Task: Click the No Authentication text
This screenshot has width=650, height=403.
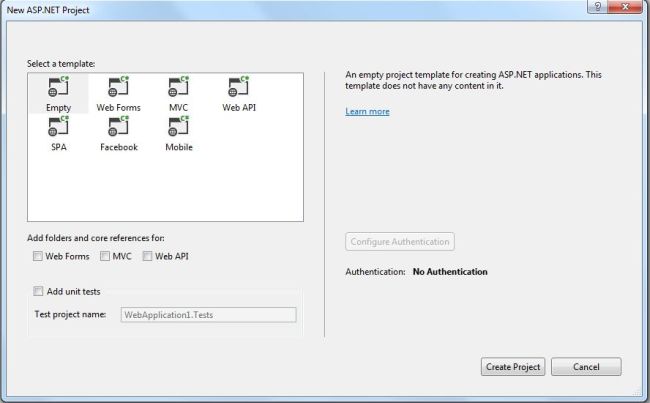Action: click(450, 272)
